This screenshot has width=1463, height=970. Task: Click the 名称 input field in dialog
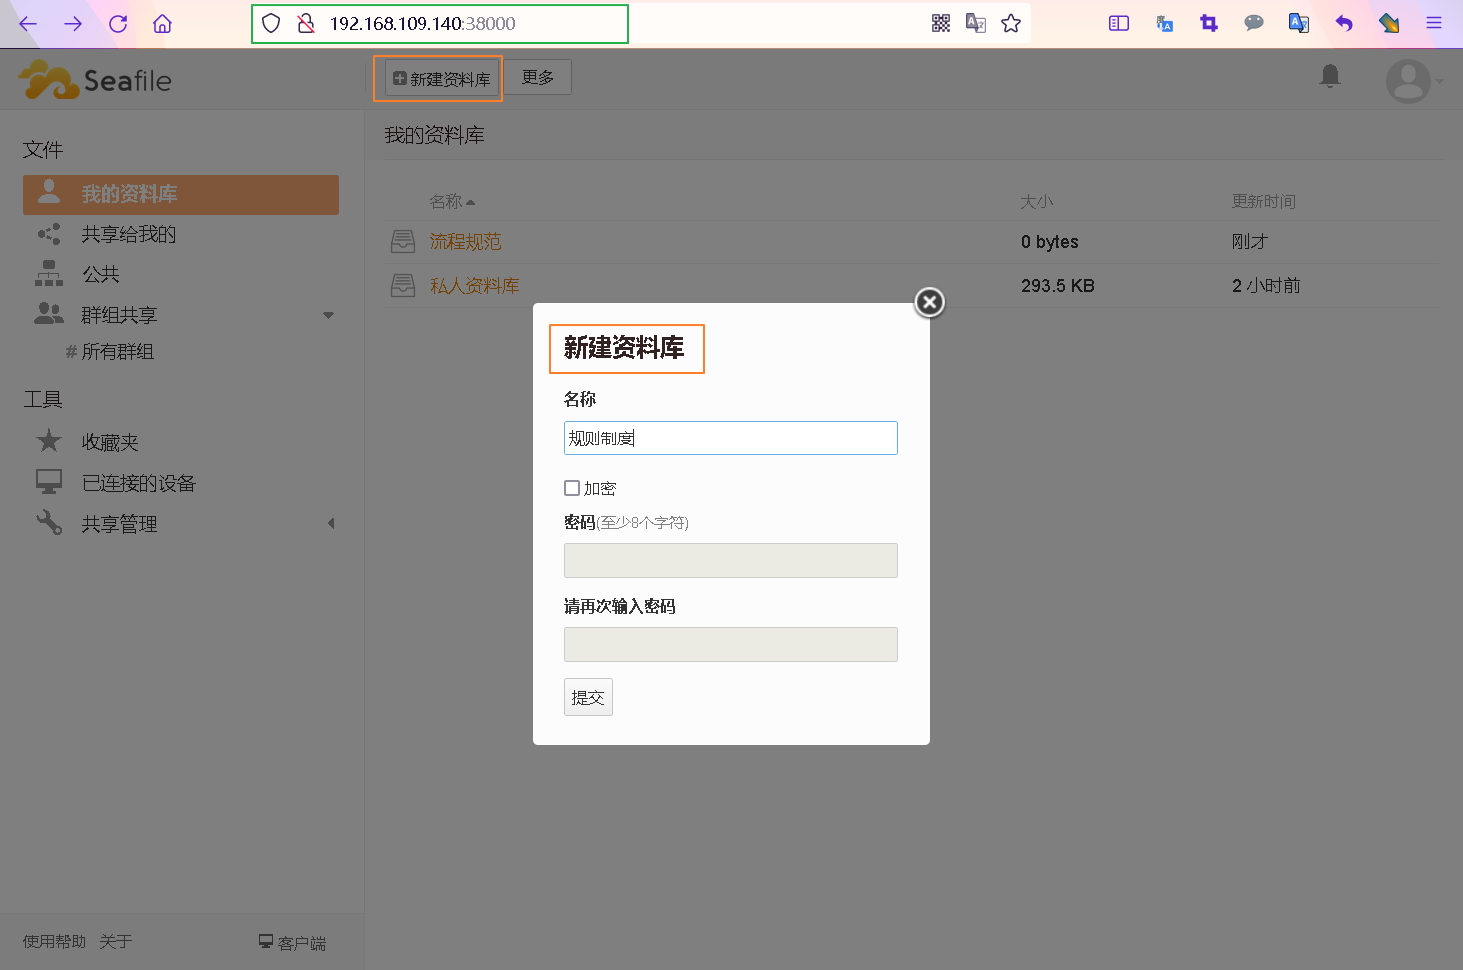(x=731, y=438)
